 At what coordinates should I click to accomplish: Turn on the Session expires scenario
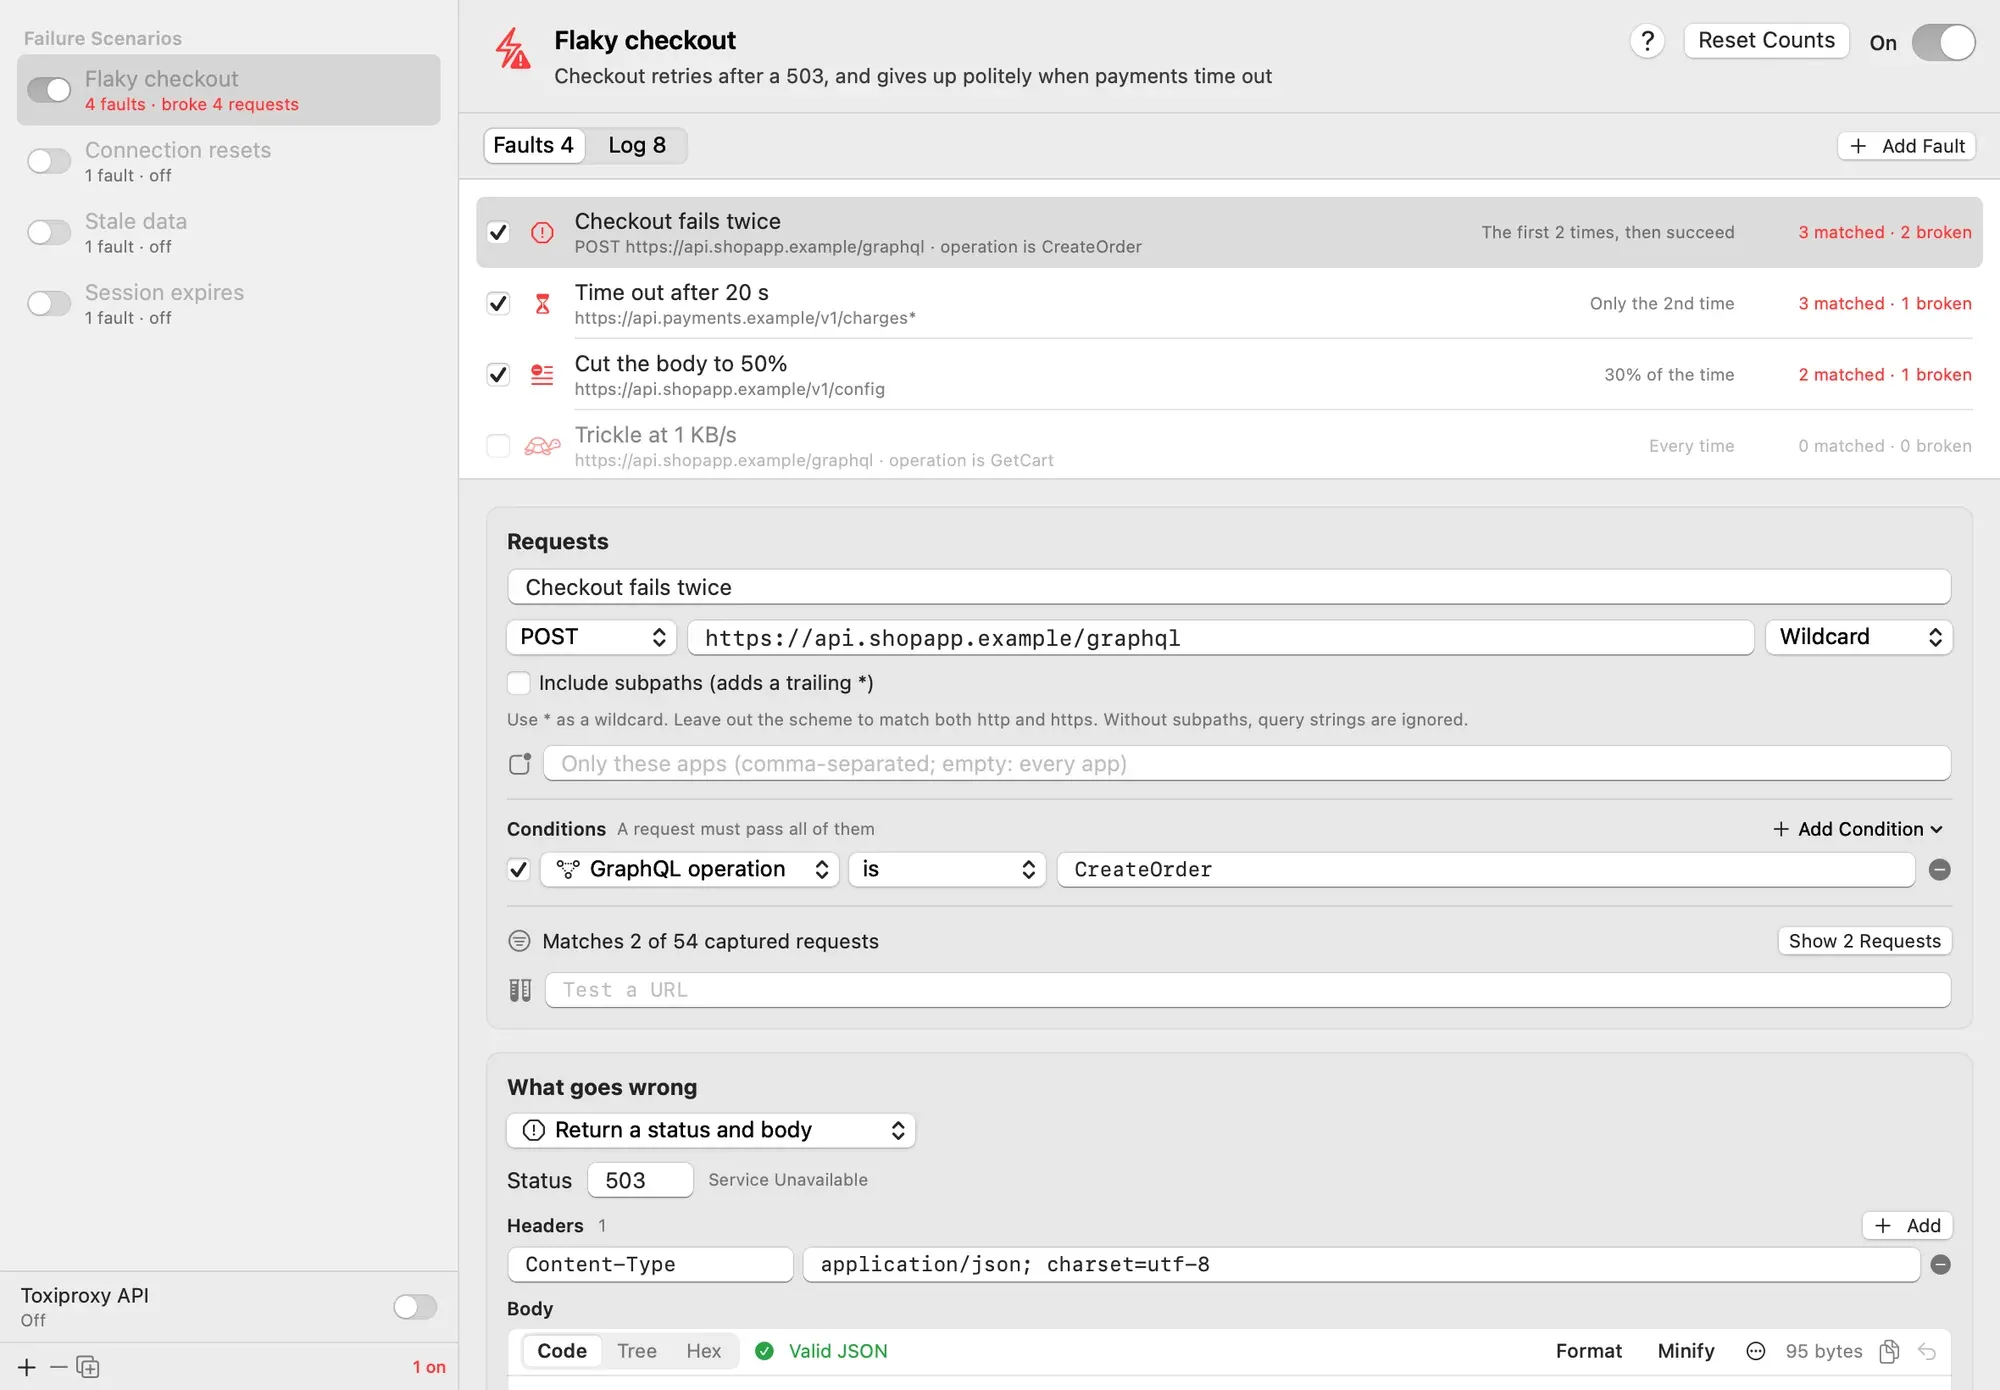49,303
